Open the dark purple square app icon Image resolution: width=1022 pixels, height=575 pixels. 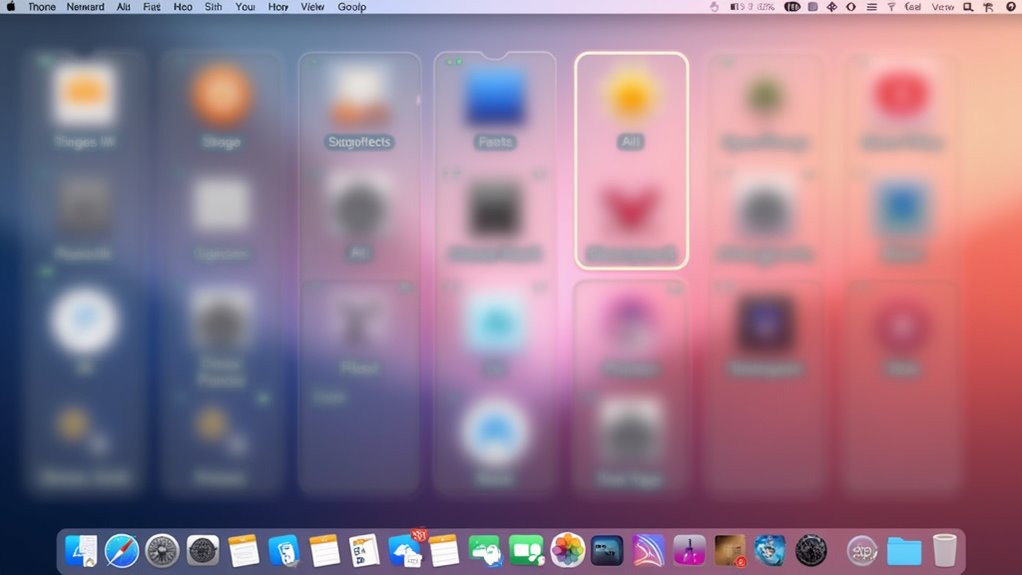tap(766, 324)
